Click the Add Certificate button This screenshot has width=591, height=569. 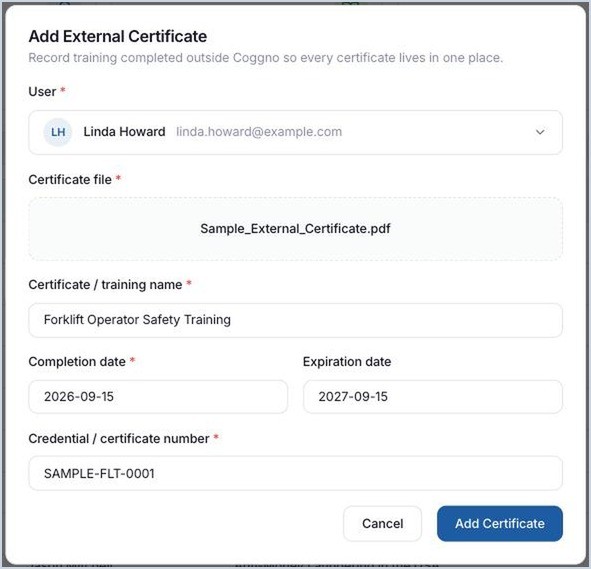pos(500,523)
